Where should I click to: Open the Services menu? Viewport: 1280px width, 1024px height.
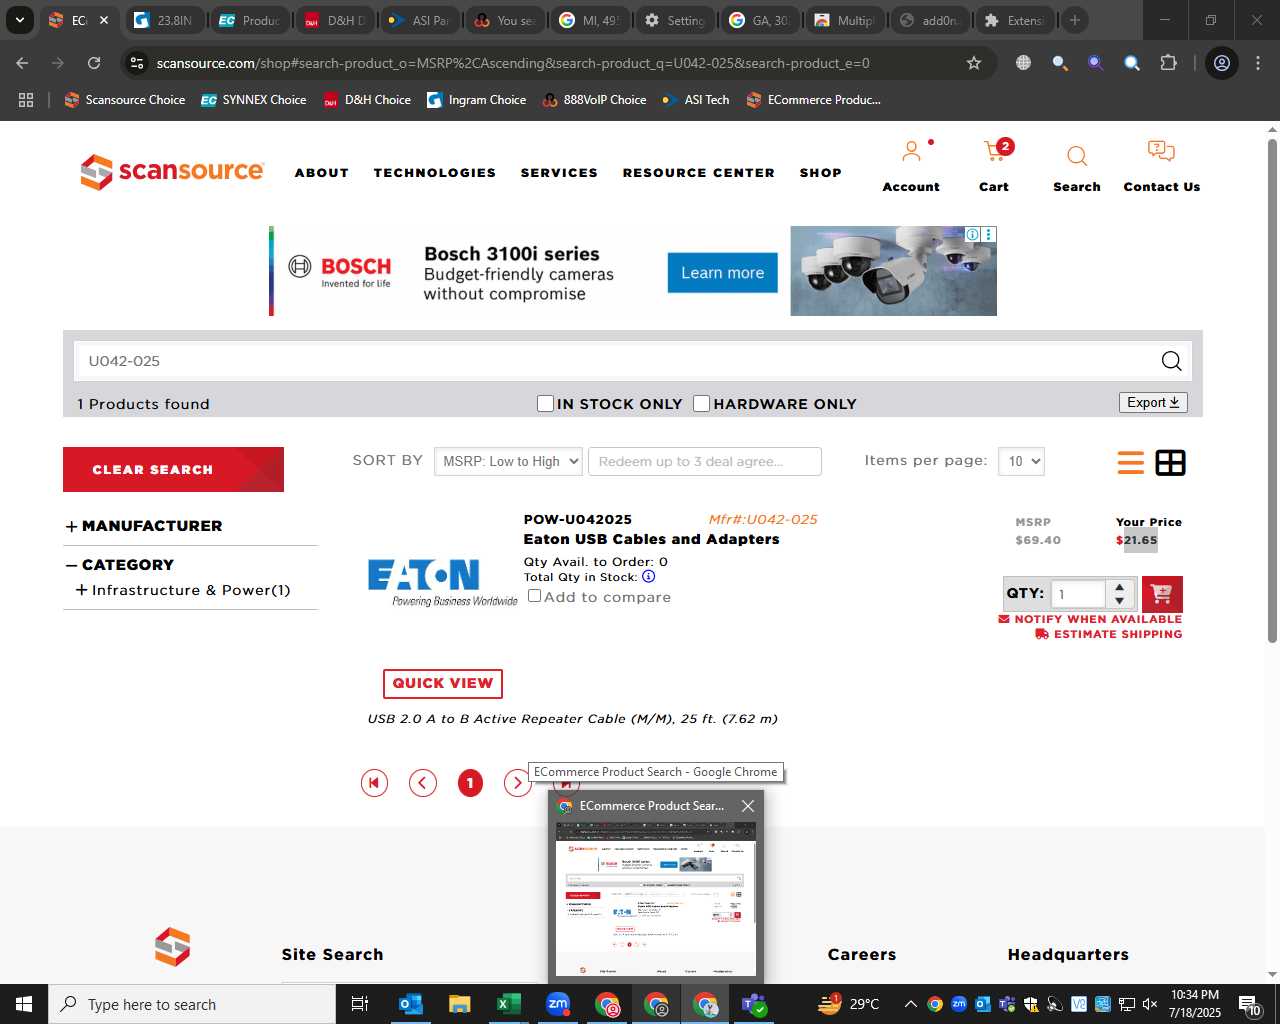click(559, 173)
